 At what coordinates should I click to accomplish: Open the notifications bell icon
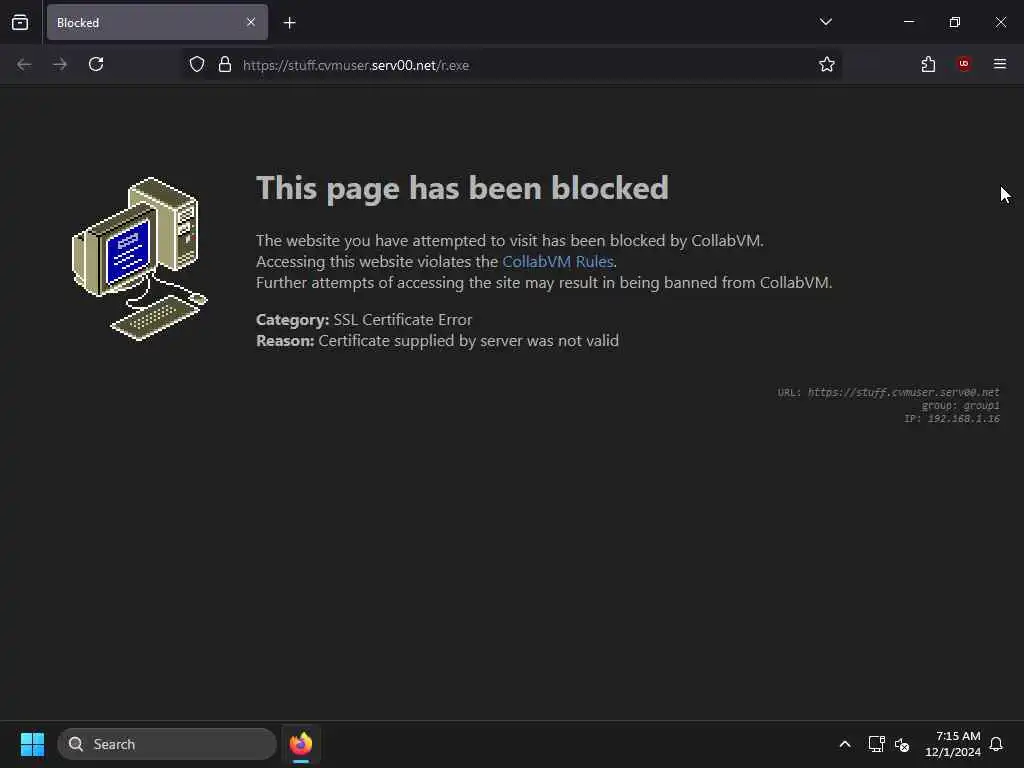[x=996, y=744]
